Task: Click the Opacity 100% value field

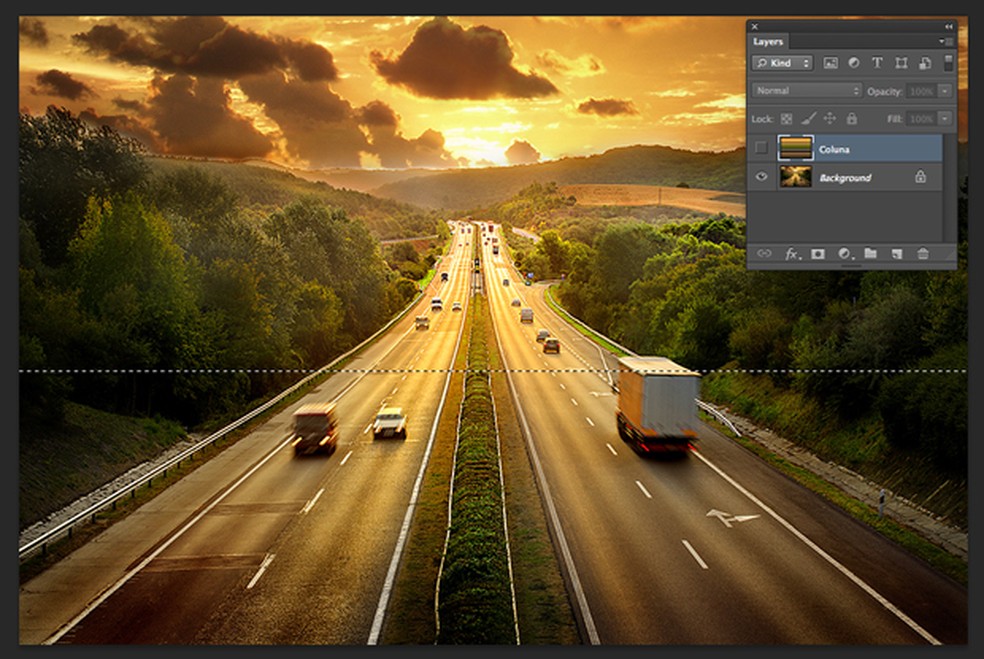Action: click(921, 92)
